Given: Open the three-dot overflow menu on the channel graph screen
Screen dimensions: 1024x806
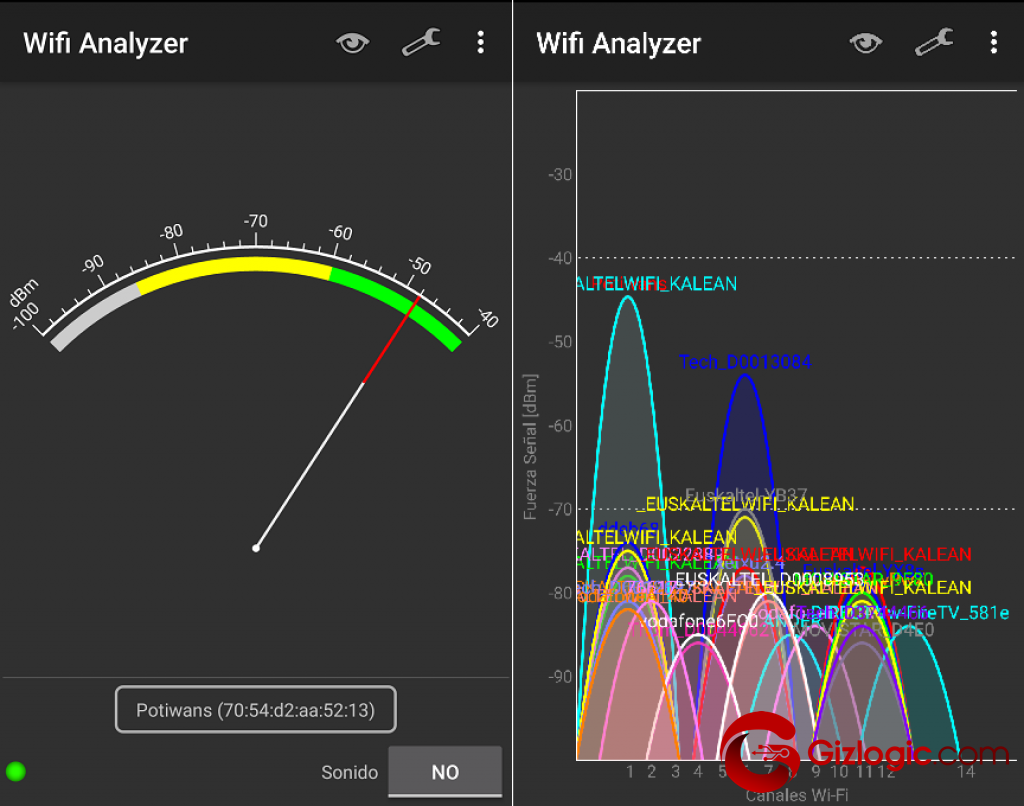Looking at the screenshot, I should click(x=994, y=42).
